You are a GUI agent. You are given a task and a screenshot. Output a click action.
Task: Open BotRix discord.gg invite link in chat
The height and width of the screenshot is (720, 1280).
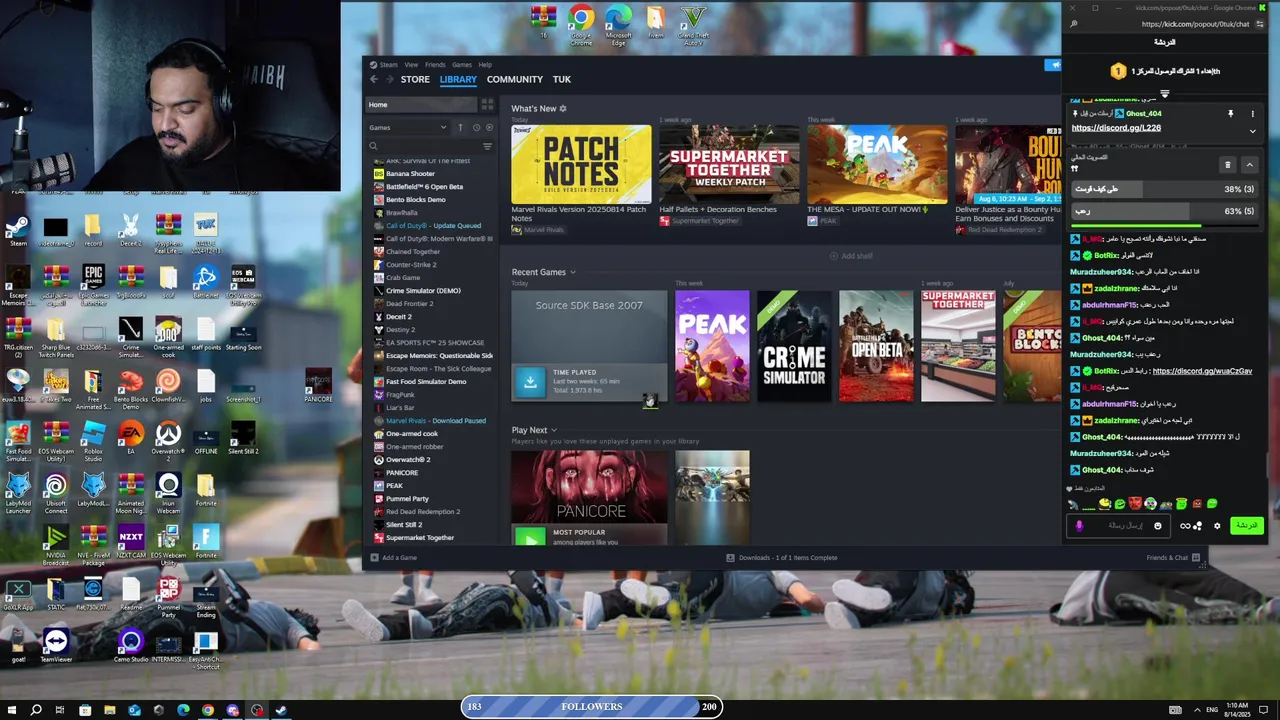click(x=1202, y=371)
